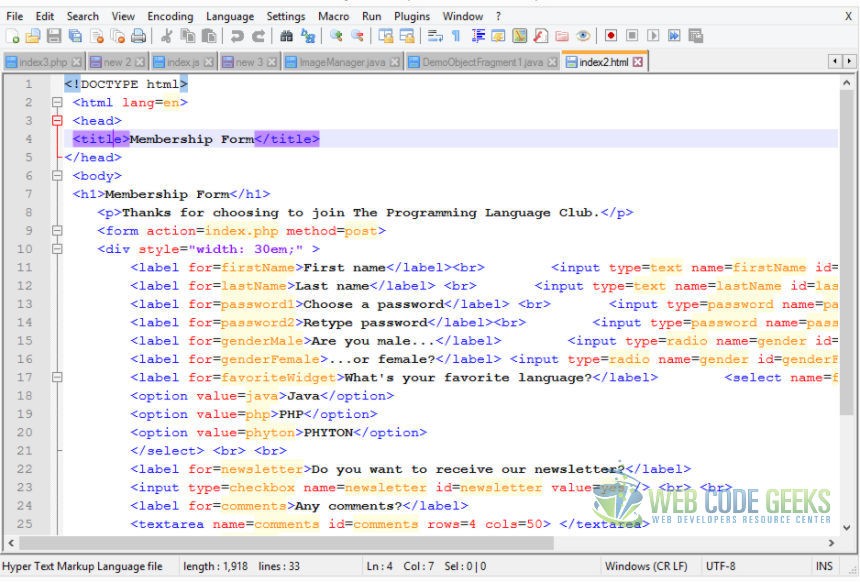Save the current recorded macro icon
The width and height of the screenshot is (860, 582).
coord(695,36)
